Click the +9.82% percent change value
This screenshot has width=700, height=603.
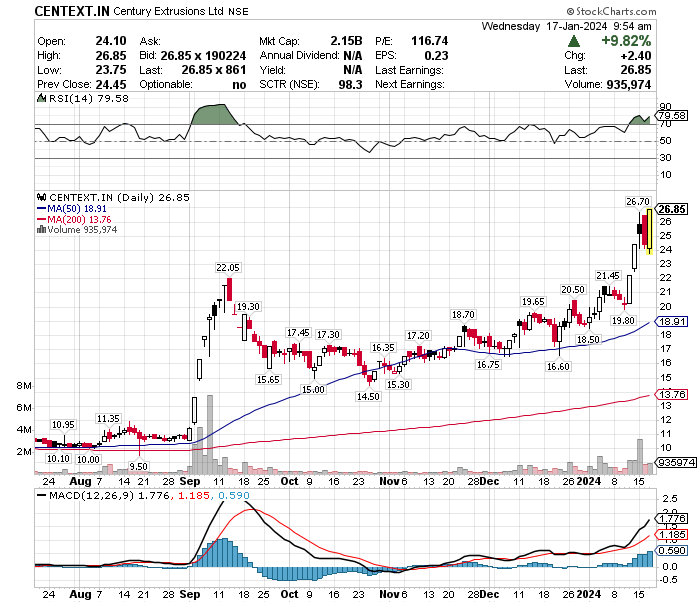pos(626,41)
